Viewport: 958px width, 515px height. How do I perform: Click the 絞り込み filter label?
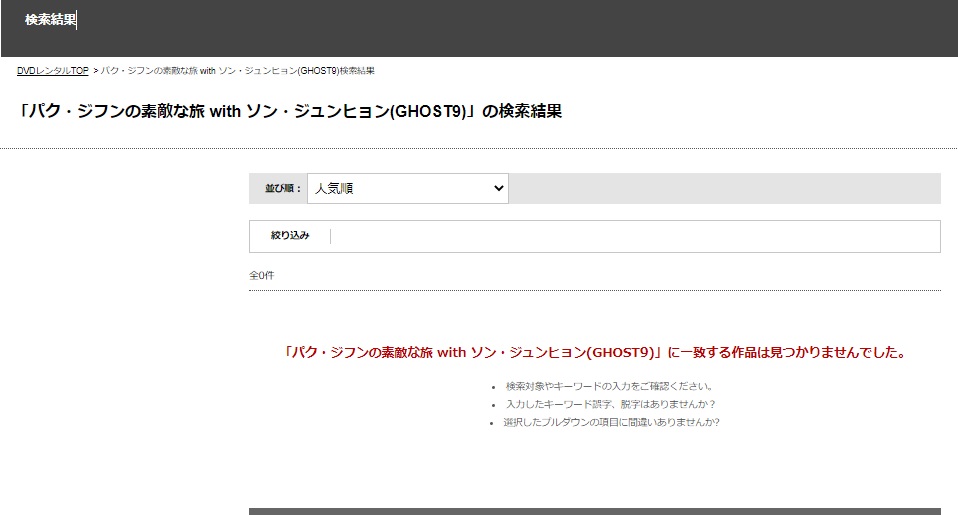click(290, 235)
